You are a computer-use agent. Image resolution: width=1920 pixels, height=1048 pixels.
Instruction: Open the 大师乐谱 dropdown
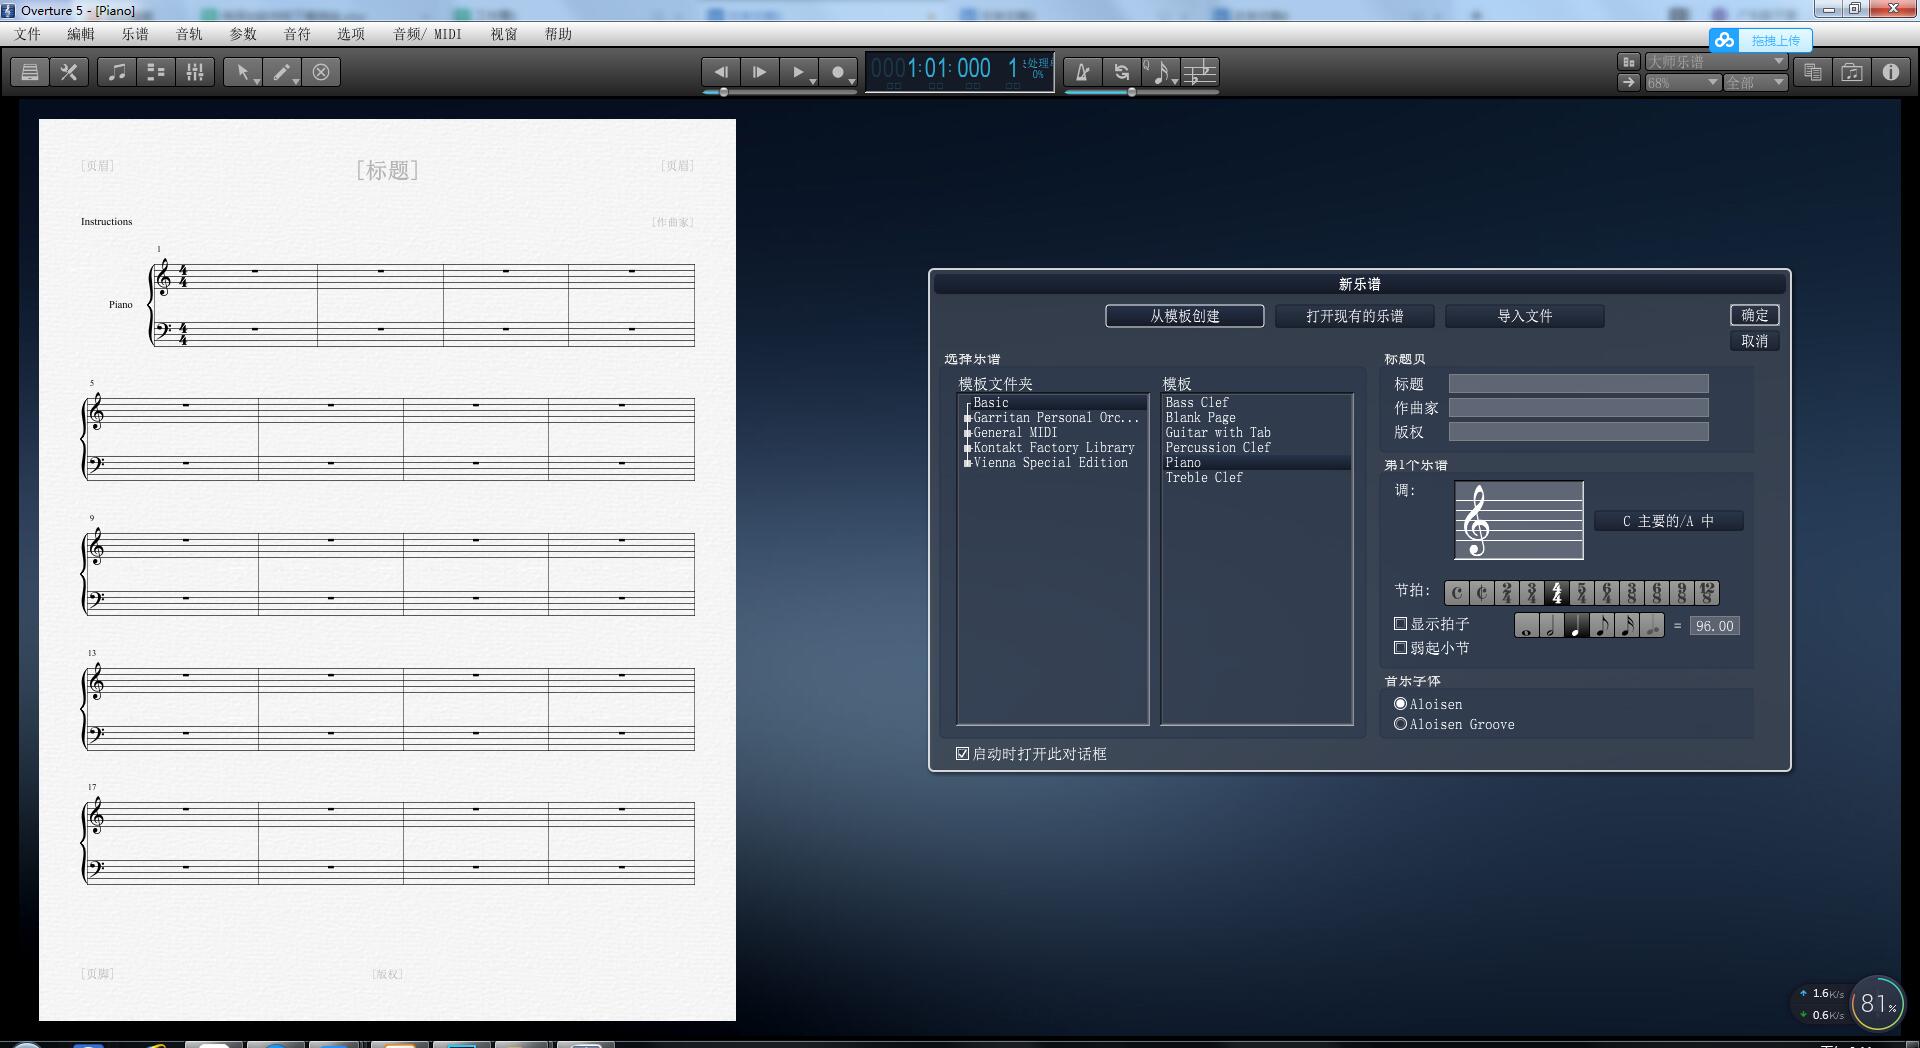click(x=1715, y=61)
